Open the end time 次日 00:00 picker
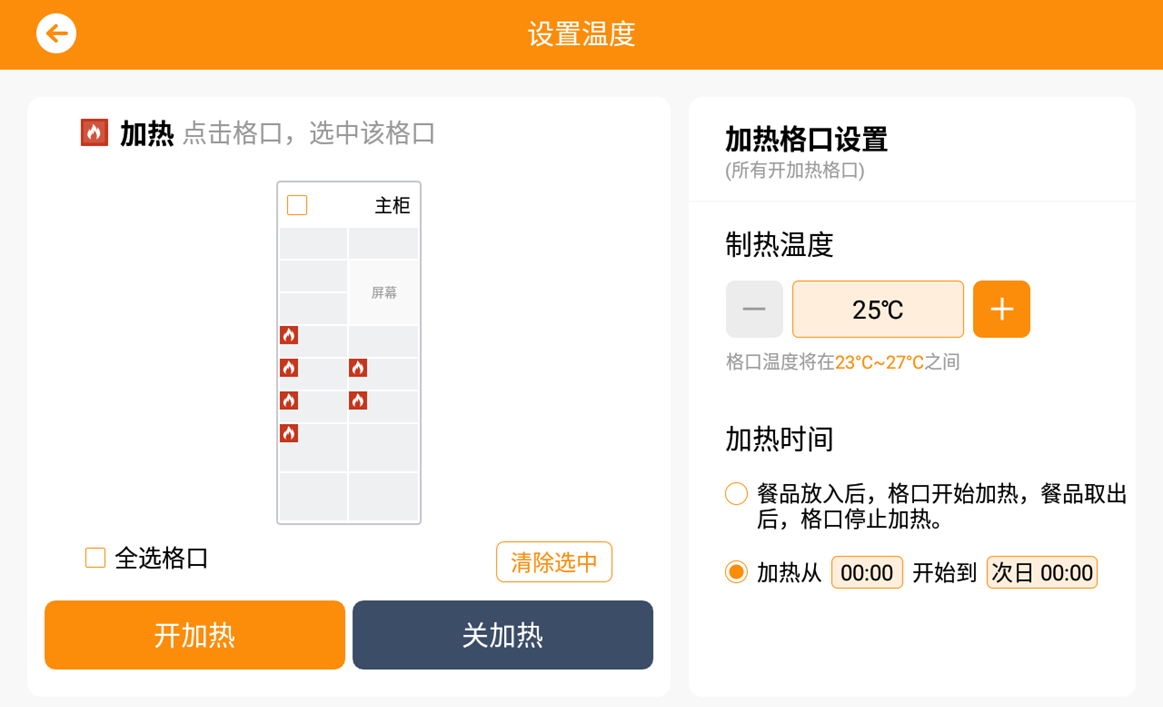The image size is (1163, 707). coord(1041,572)
